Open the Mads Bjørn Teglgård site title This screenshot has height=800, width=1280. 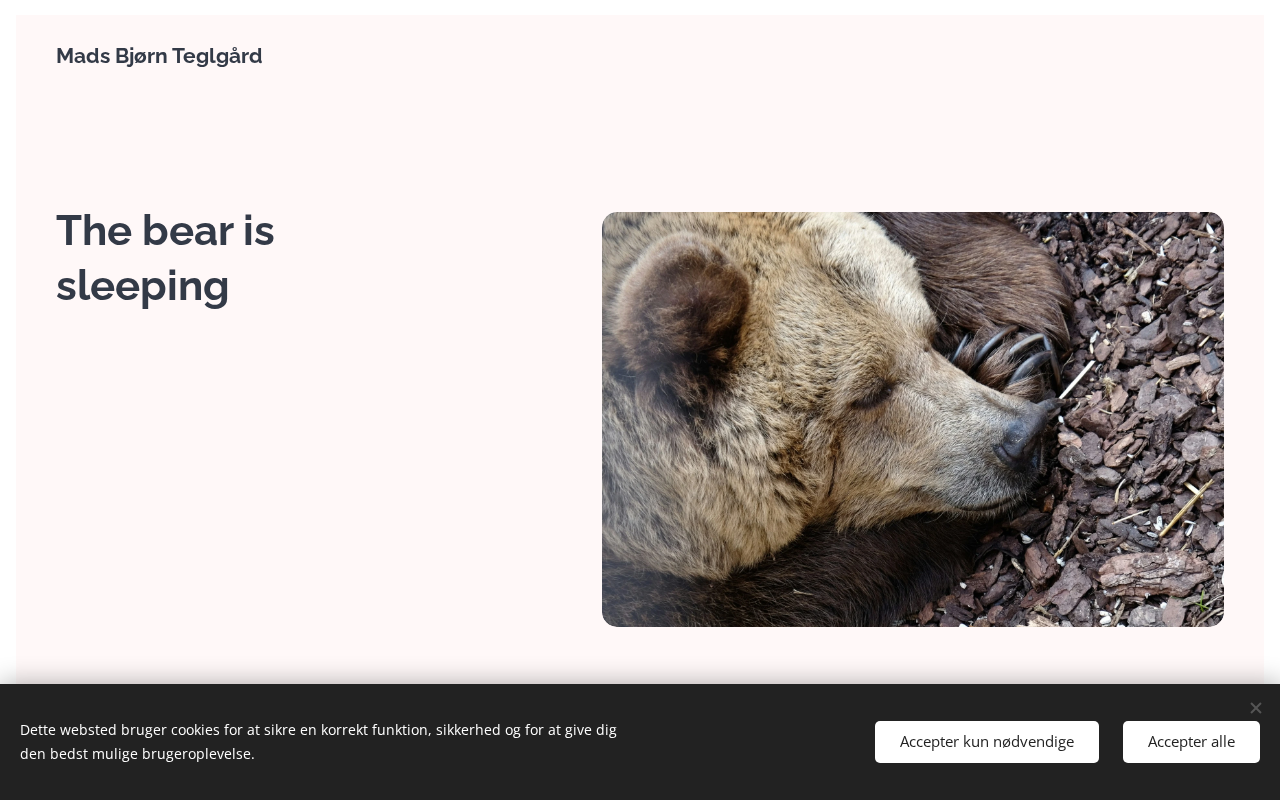(x=159, y=56)
